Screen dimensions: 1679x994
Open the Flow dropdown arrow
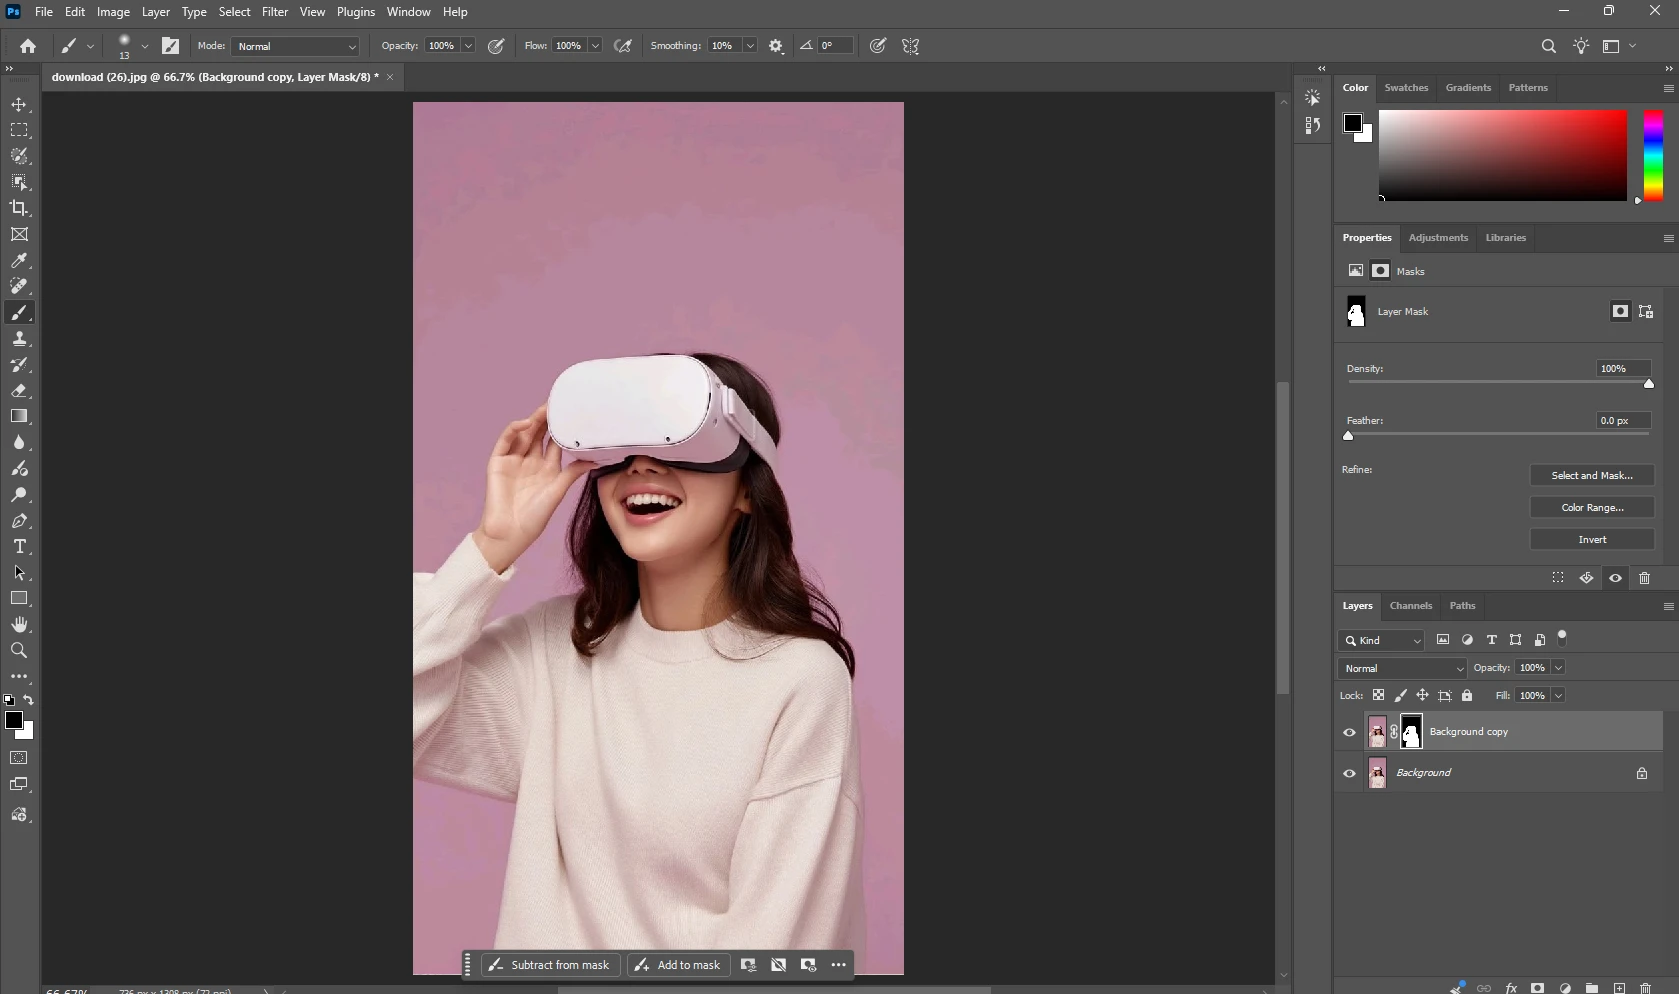[595, 46]
